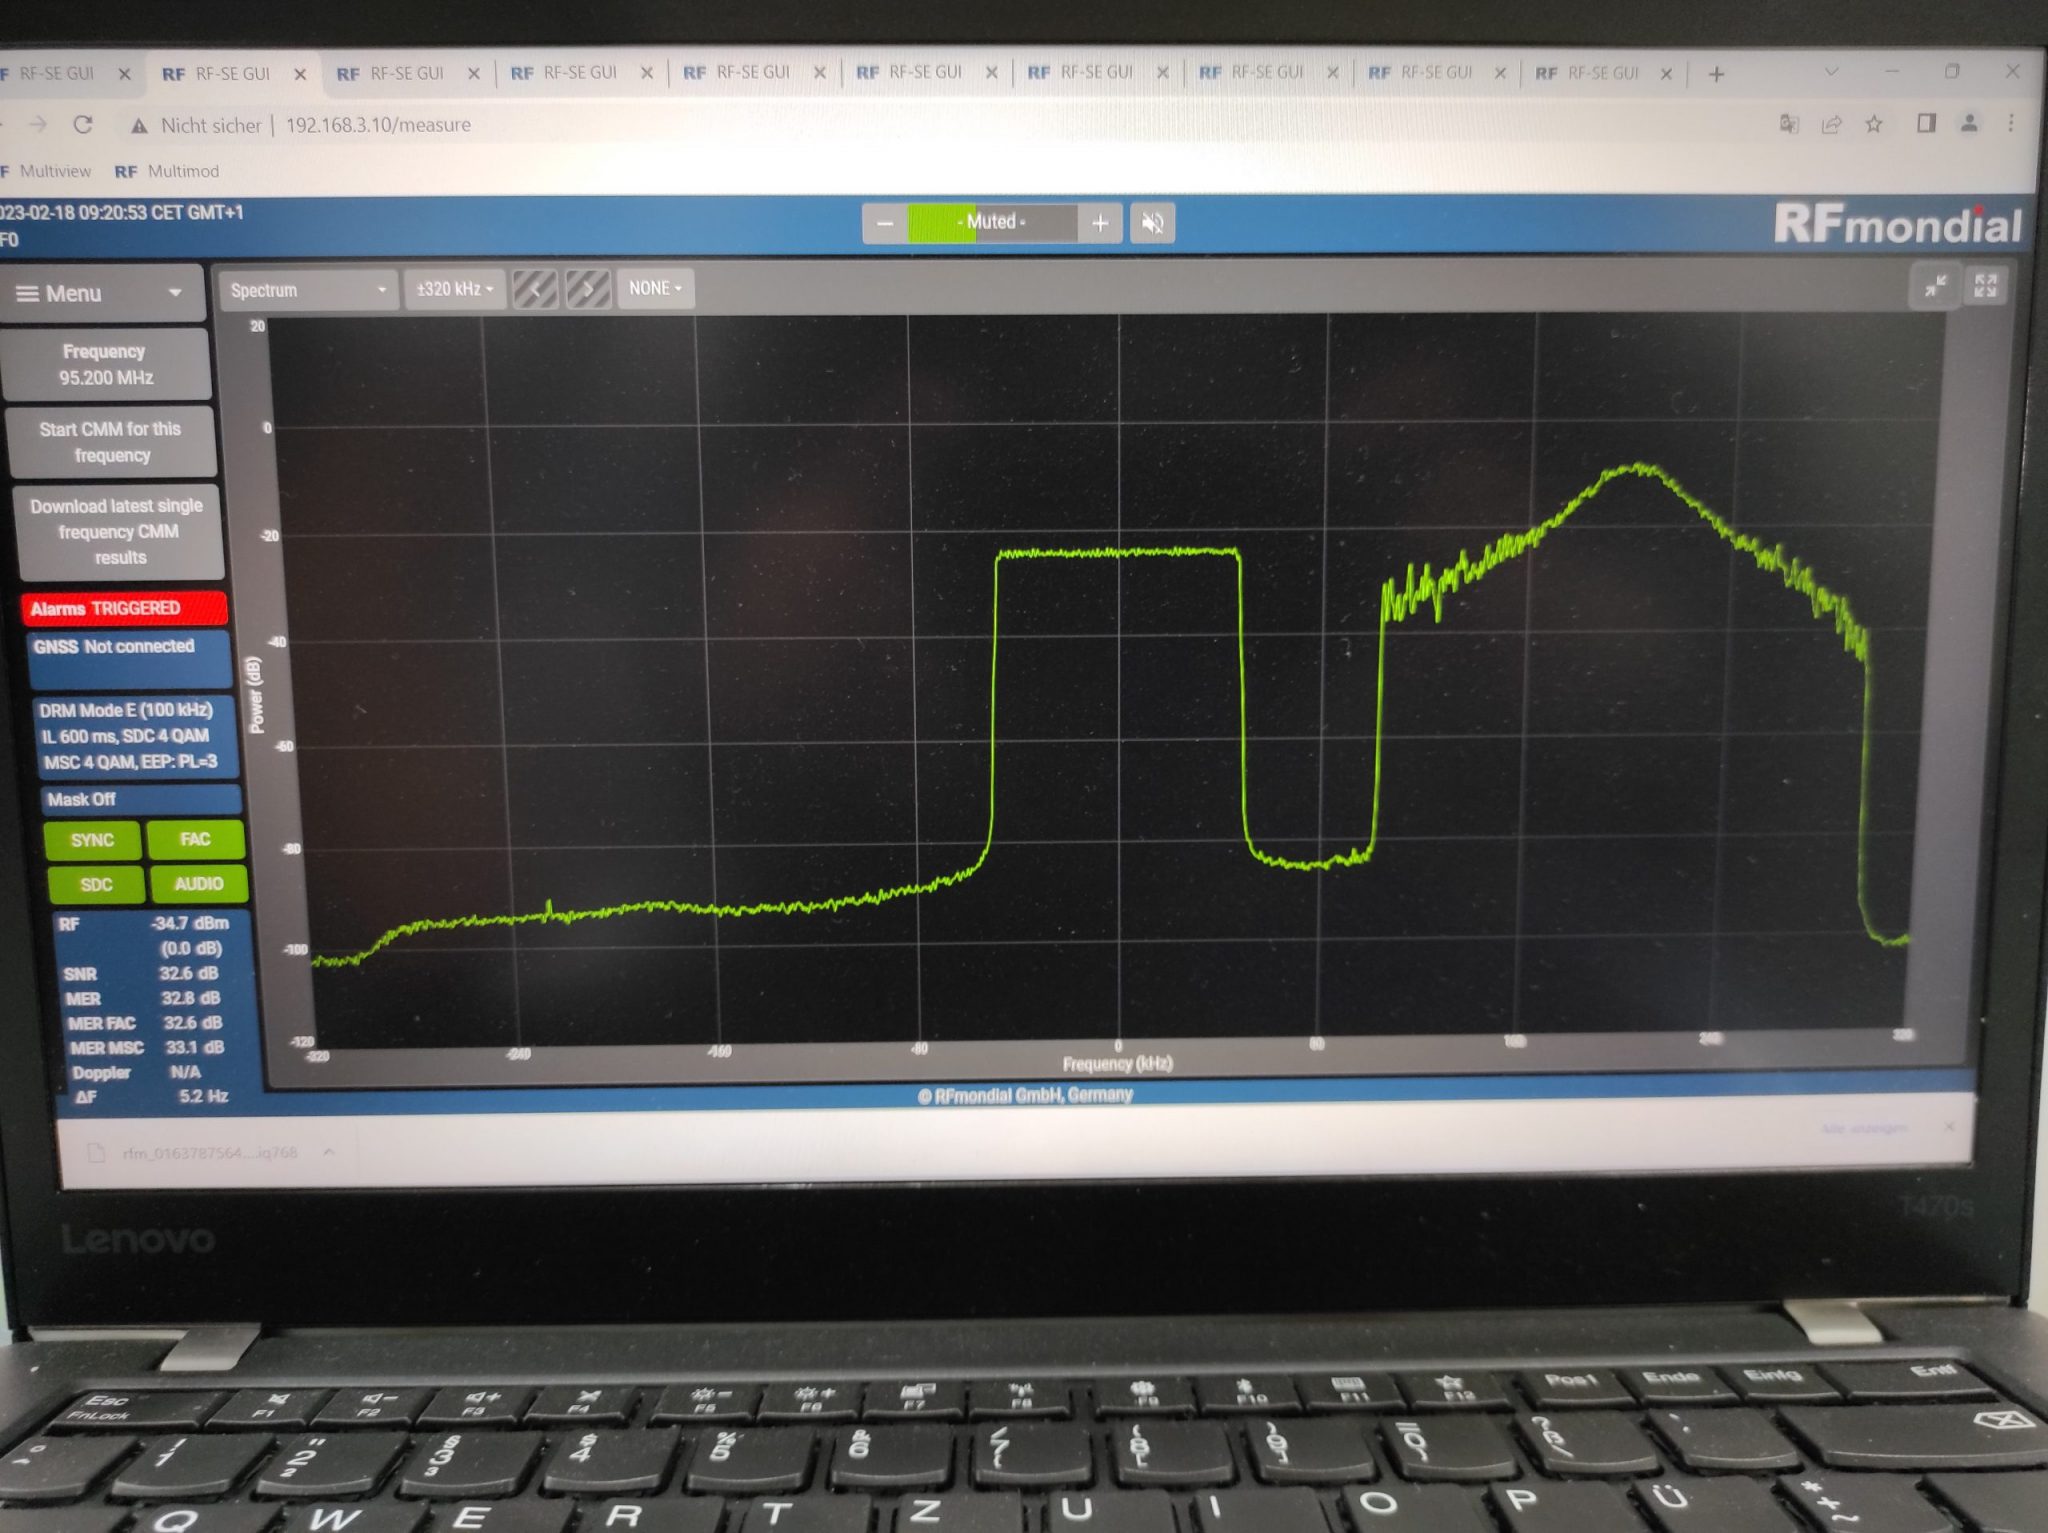Toggle the AUDIO status indicator

[x=199, y=884]
